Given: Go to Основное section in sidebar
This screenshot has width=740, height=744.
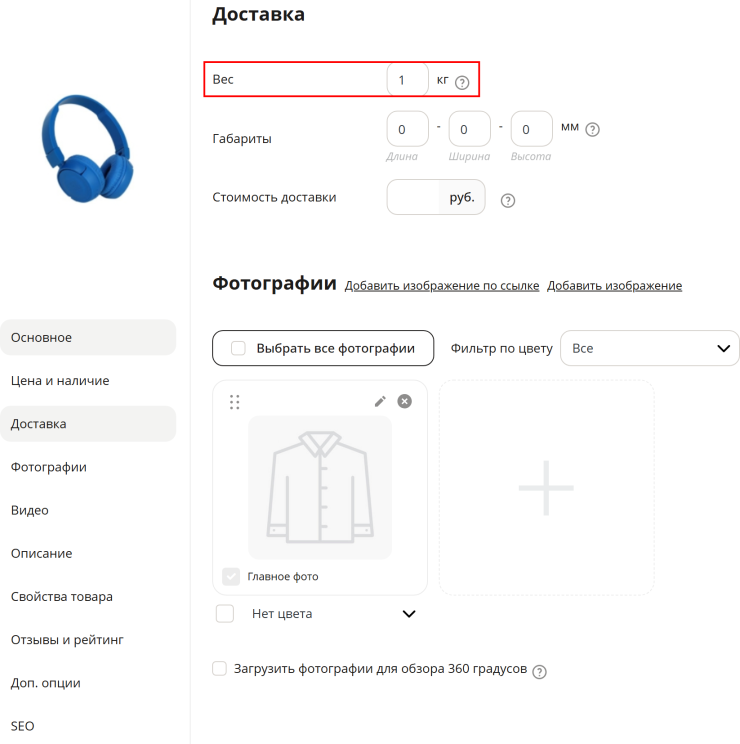Looking at the screenshot, I should point(88,337).
